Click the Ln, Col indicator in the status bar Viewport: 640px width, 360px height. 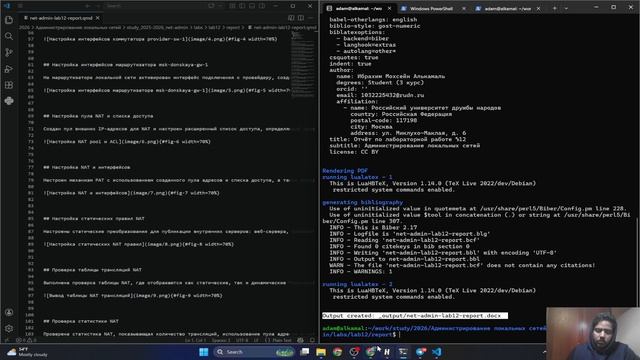click(x=196, y=340)
